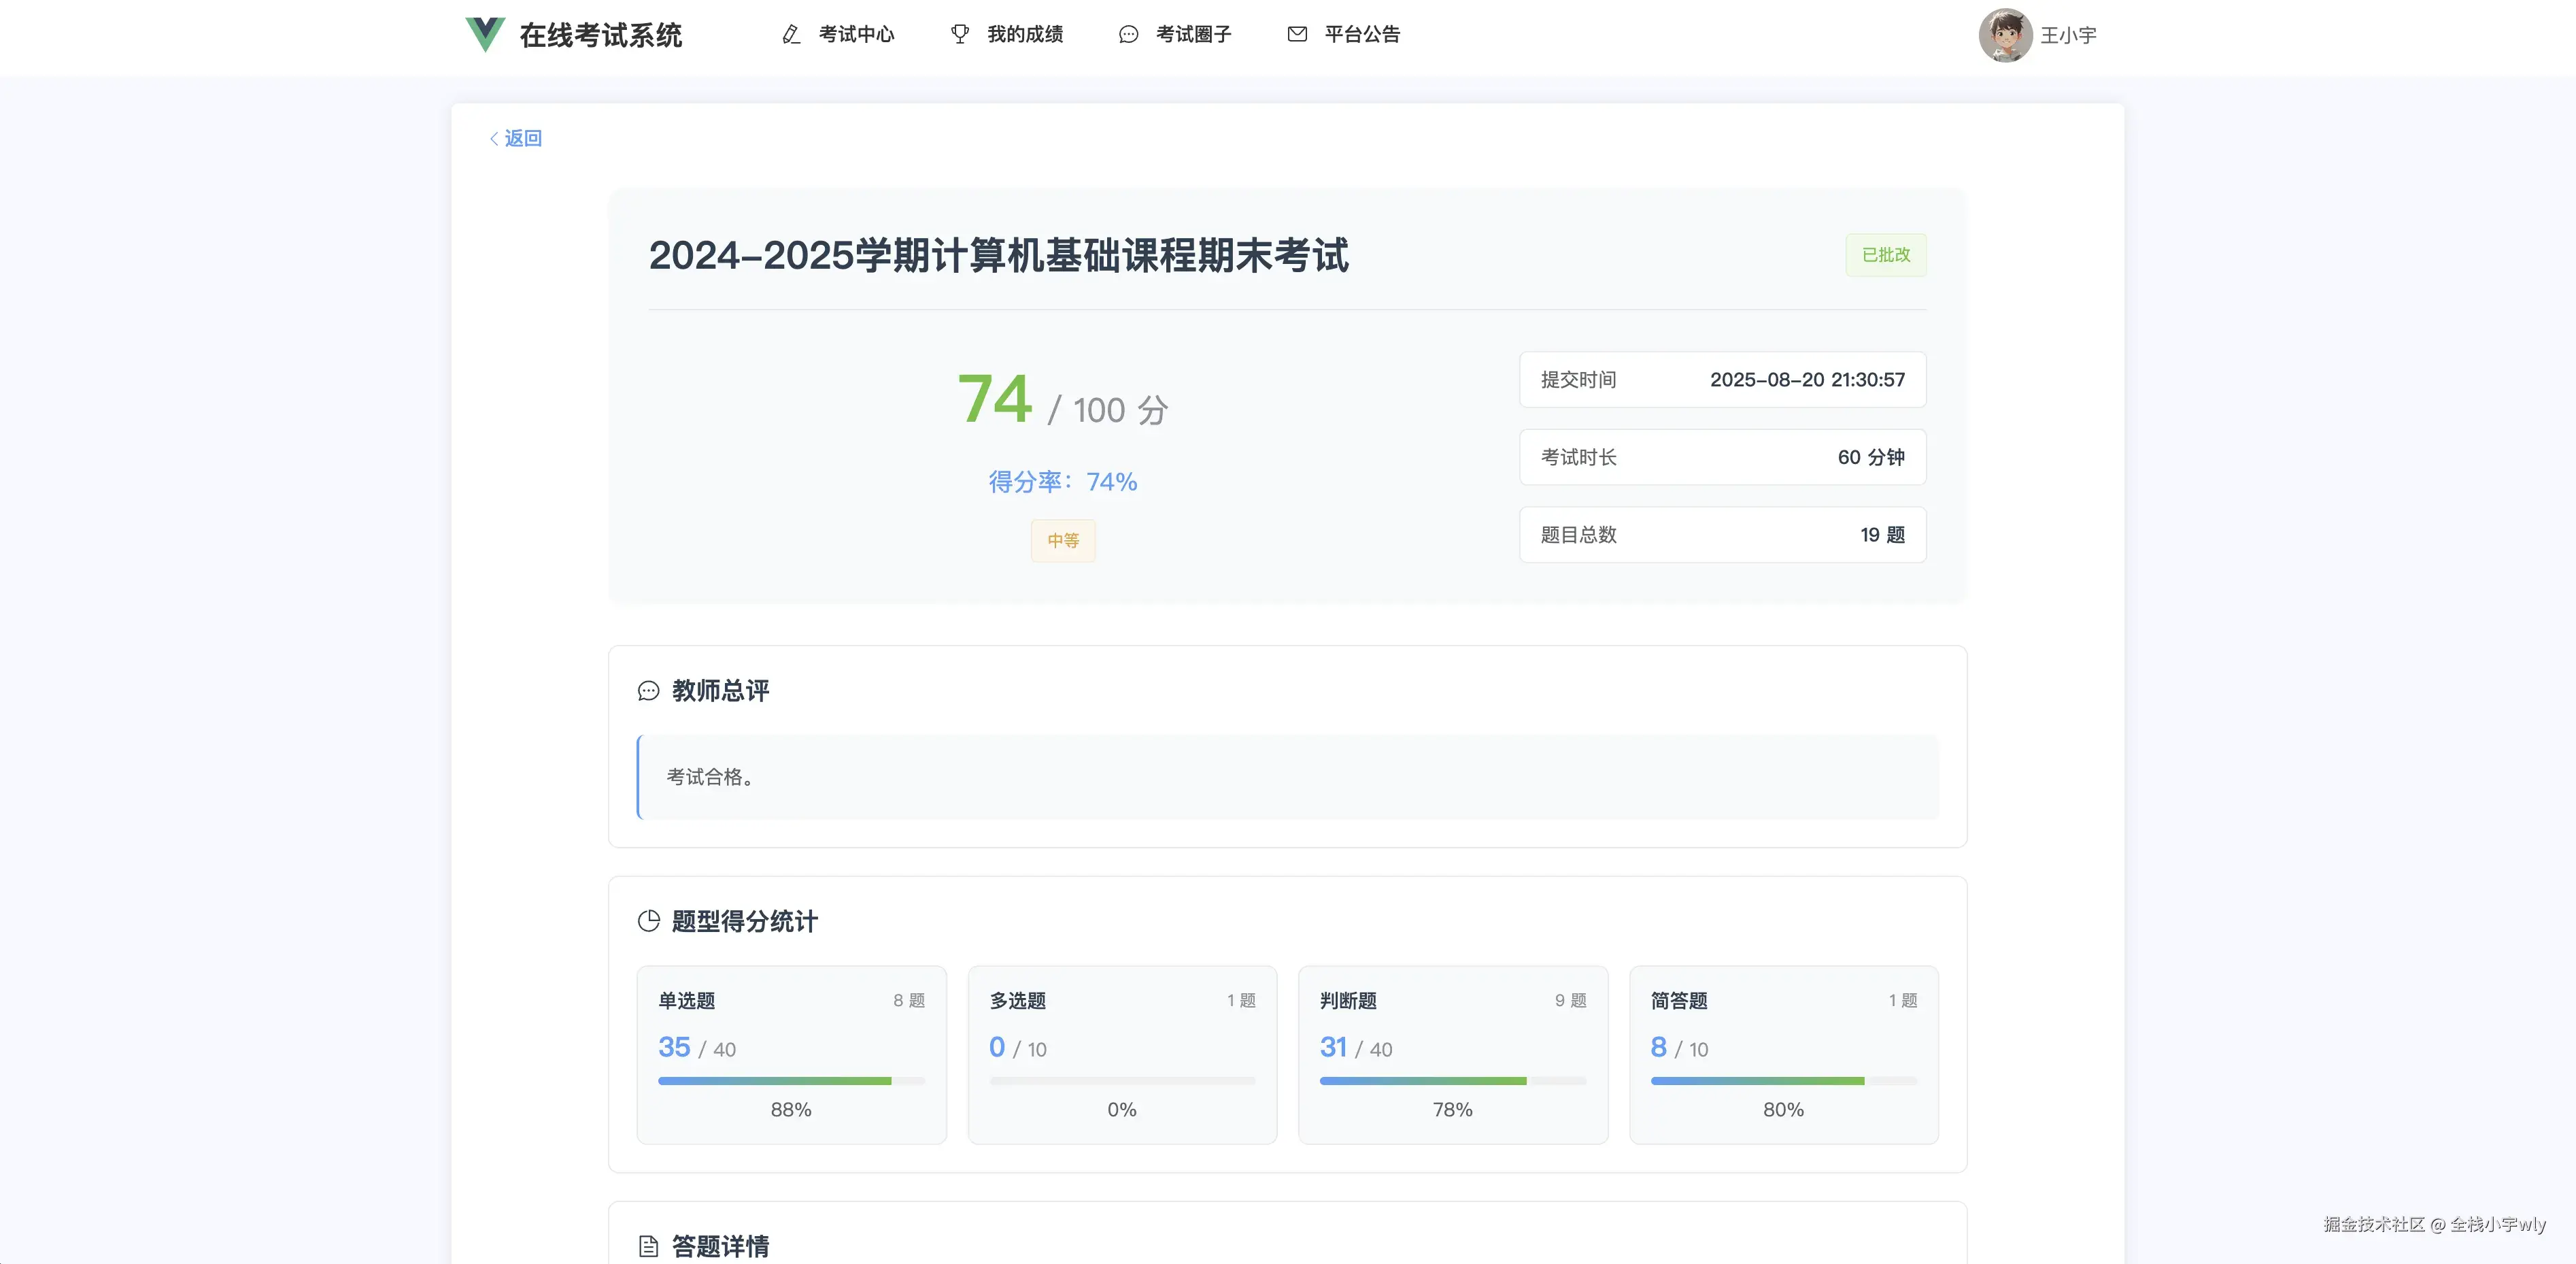Click the envelope icon beside 平台公告
Viewport: 2576px width, 1264px height.
[1297, 34]
